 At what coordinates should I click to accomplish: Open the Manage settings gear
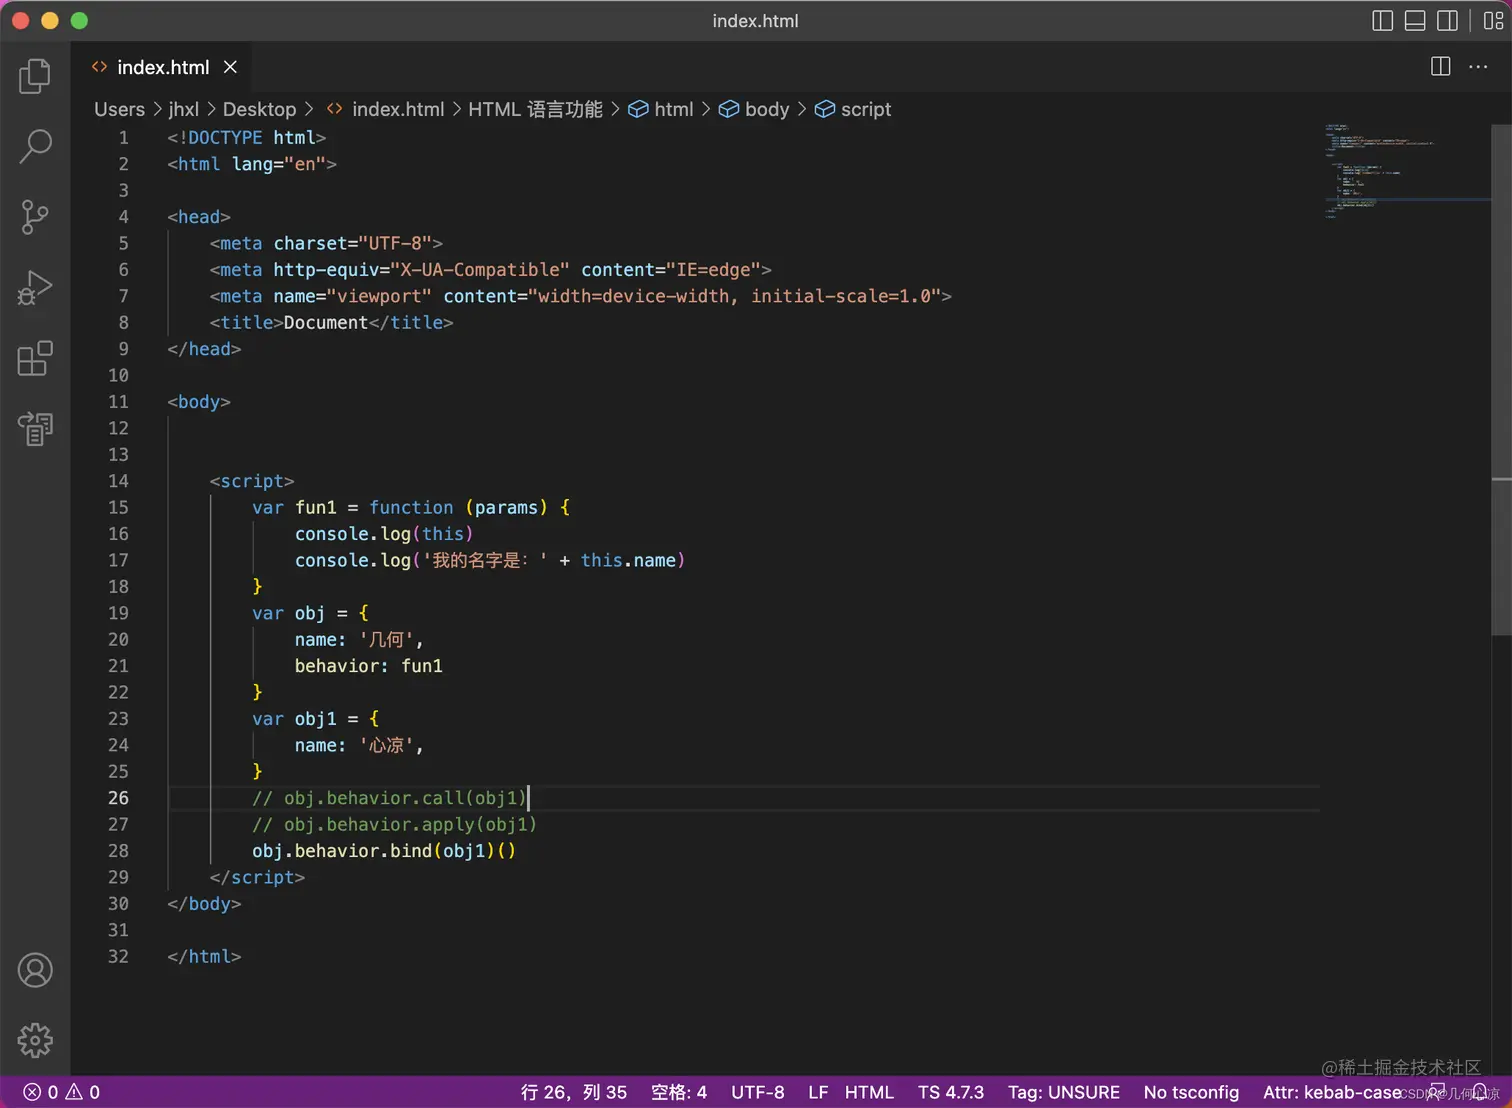[x=35, y=1040]
